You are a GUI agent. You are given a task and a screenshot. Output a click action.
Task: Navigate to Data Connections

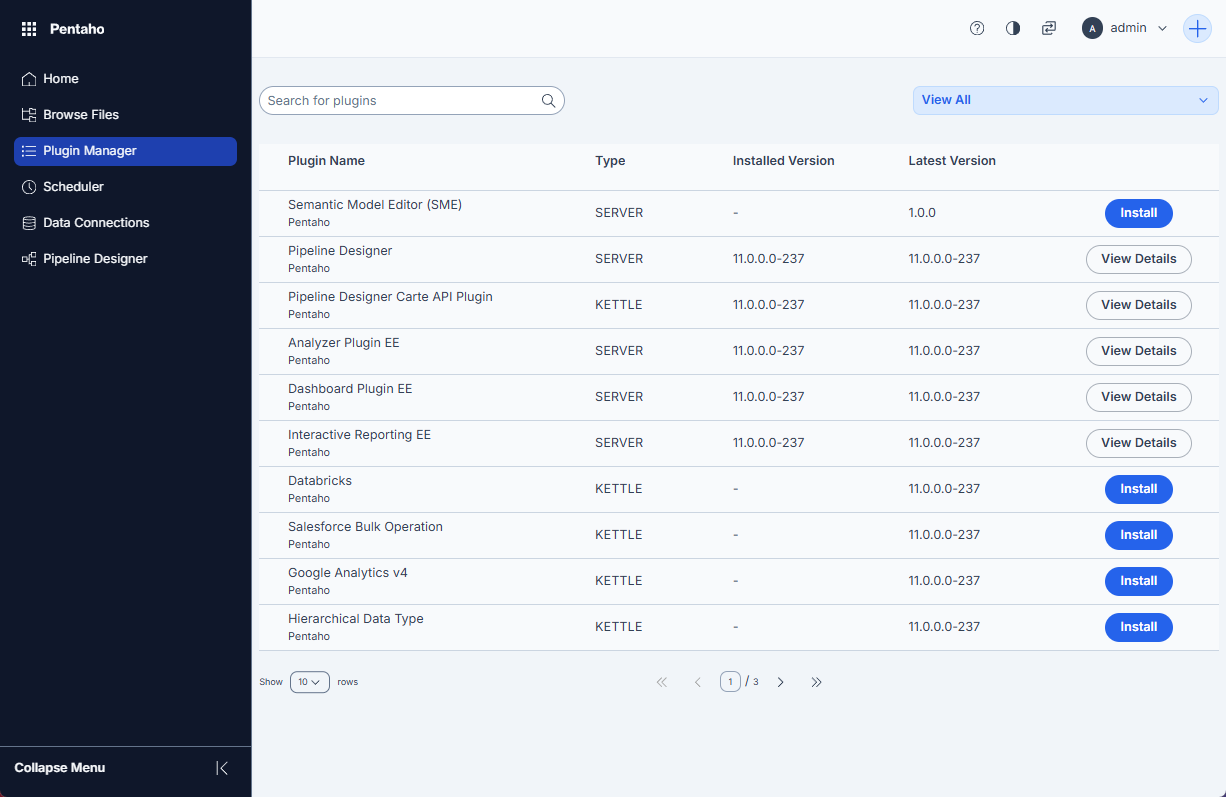(x=96, y=223)
